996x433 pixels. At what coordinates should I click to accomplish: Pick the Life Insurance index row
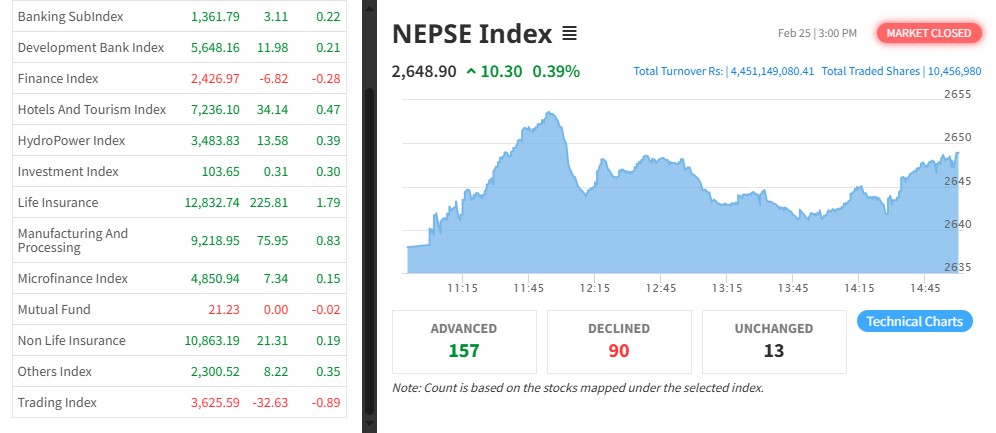(58, 203)
